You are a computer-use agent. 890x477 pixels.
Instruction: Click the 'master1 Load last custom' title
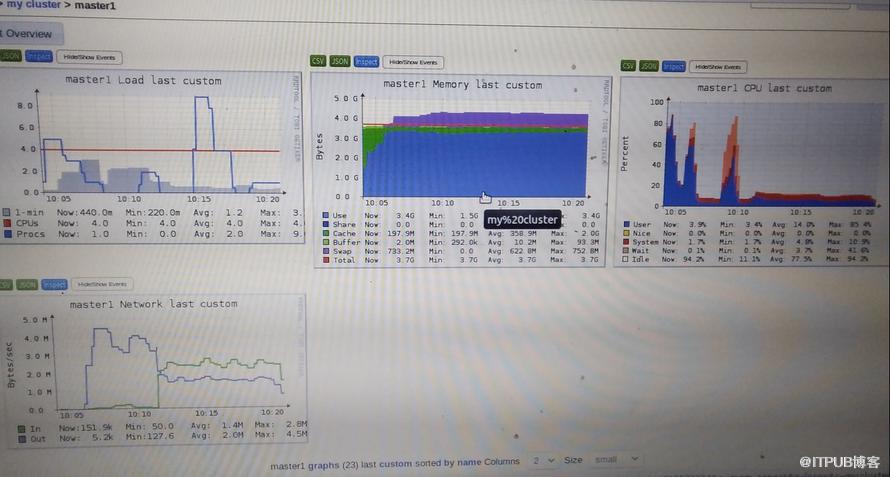(x=143, y=81)
